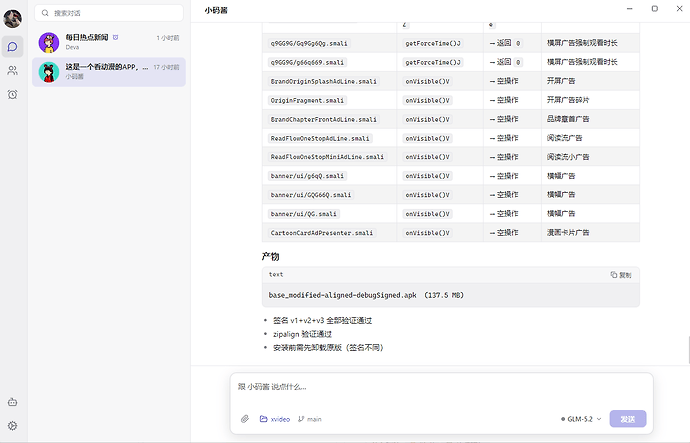This screenshot has width=690, height=443.
Task: Click the chat vertical scrollbar
Action: coord(689,350)
